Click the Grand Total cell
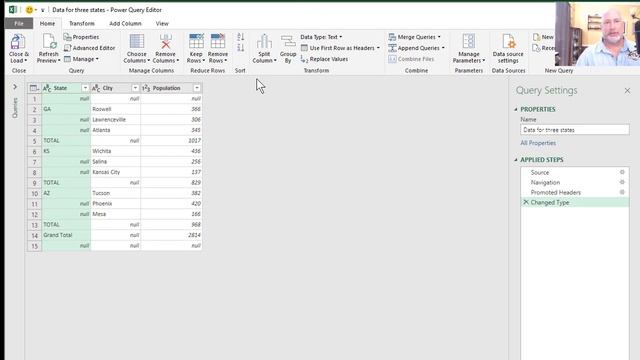This screenshot has height=360, width=640. click(66, 235)
